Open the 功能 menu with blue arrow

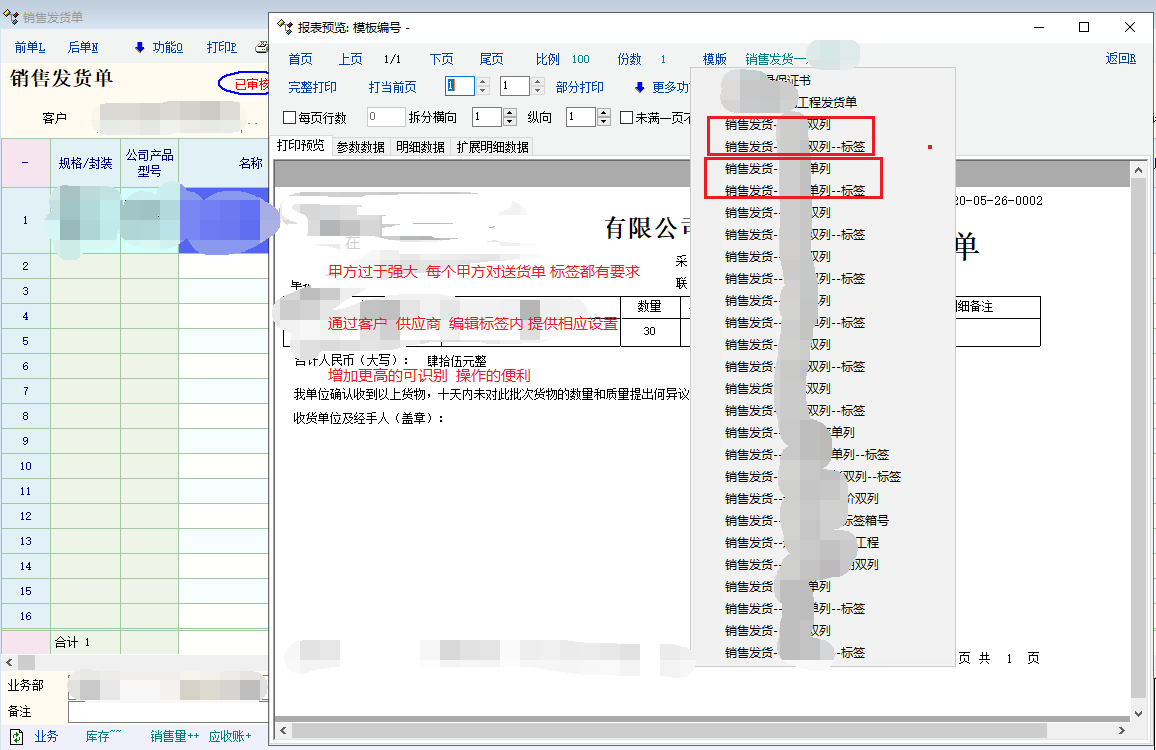(140, 47)
